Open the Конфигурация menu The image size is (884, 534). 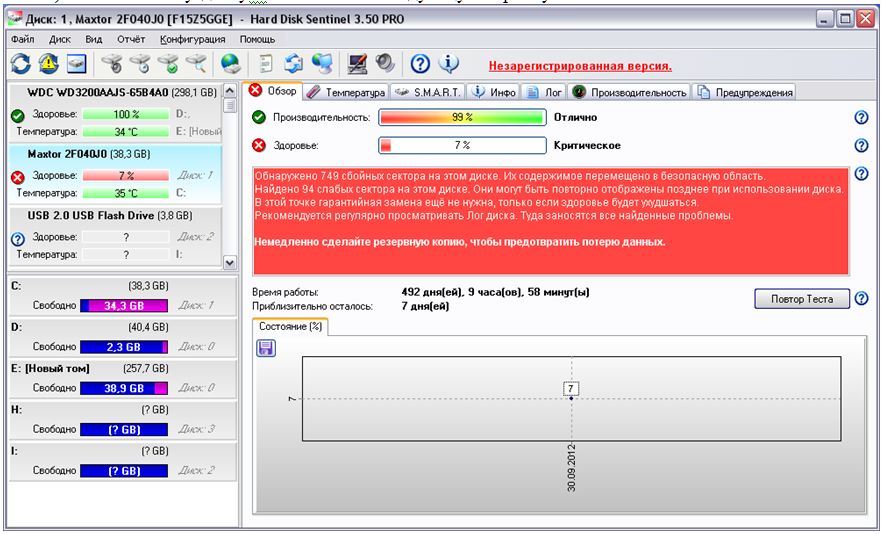(192, 39)
